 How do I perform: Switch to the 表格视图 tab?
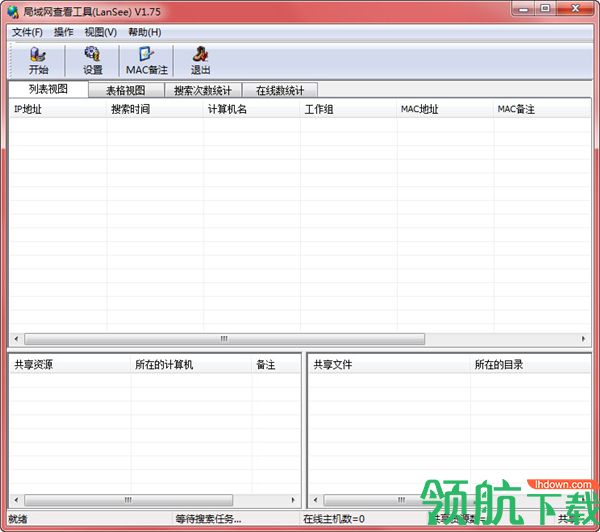pos(126,90)
